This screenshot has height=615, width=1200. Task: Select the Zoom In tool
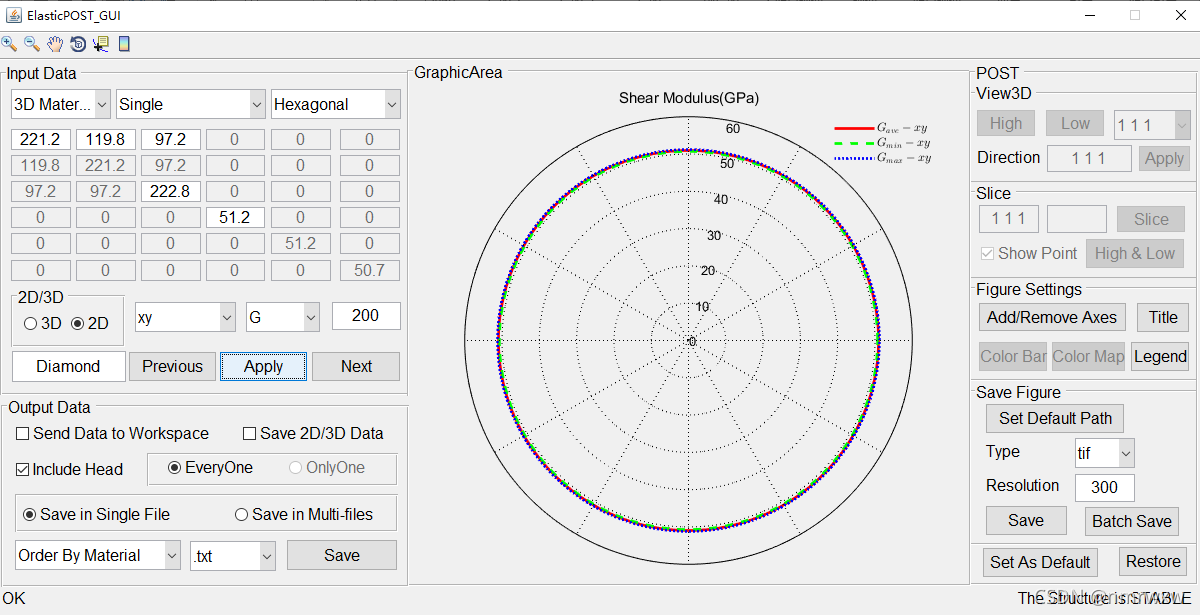point(9,44)
